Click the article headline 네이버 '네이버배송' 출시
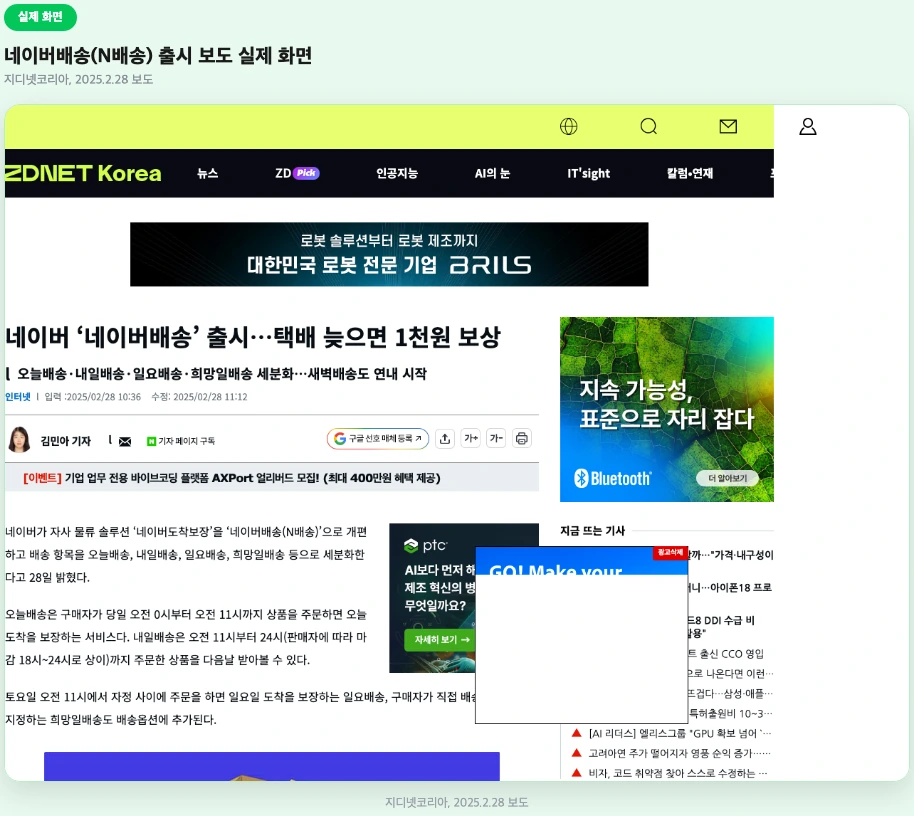Screen dimensions: 914x816 (x=252, y=337)
